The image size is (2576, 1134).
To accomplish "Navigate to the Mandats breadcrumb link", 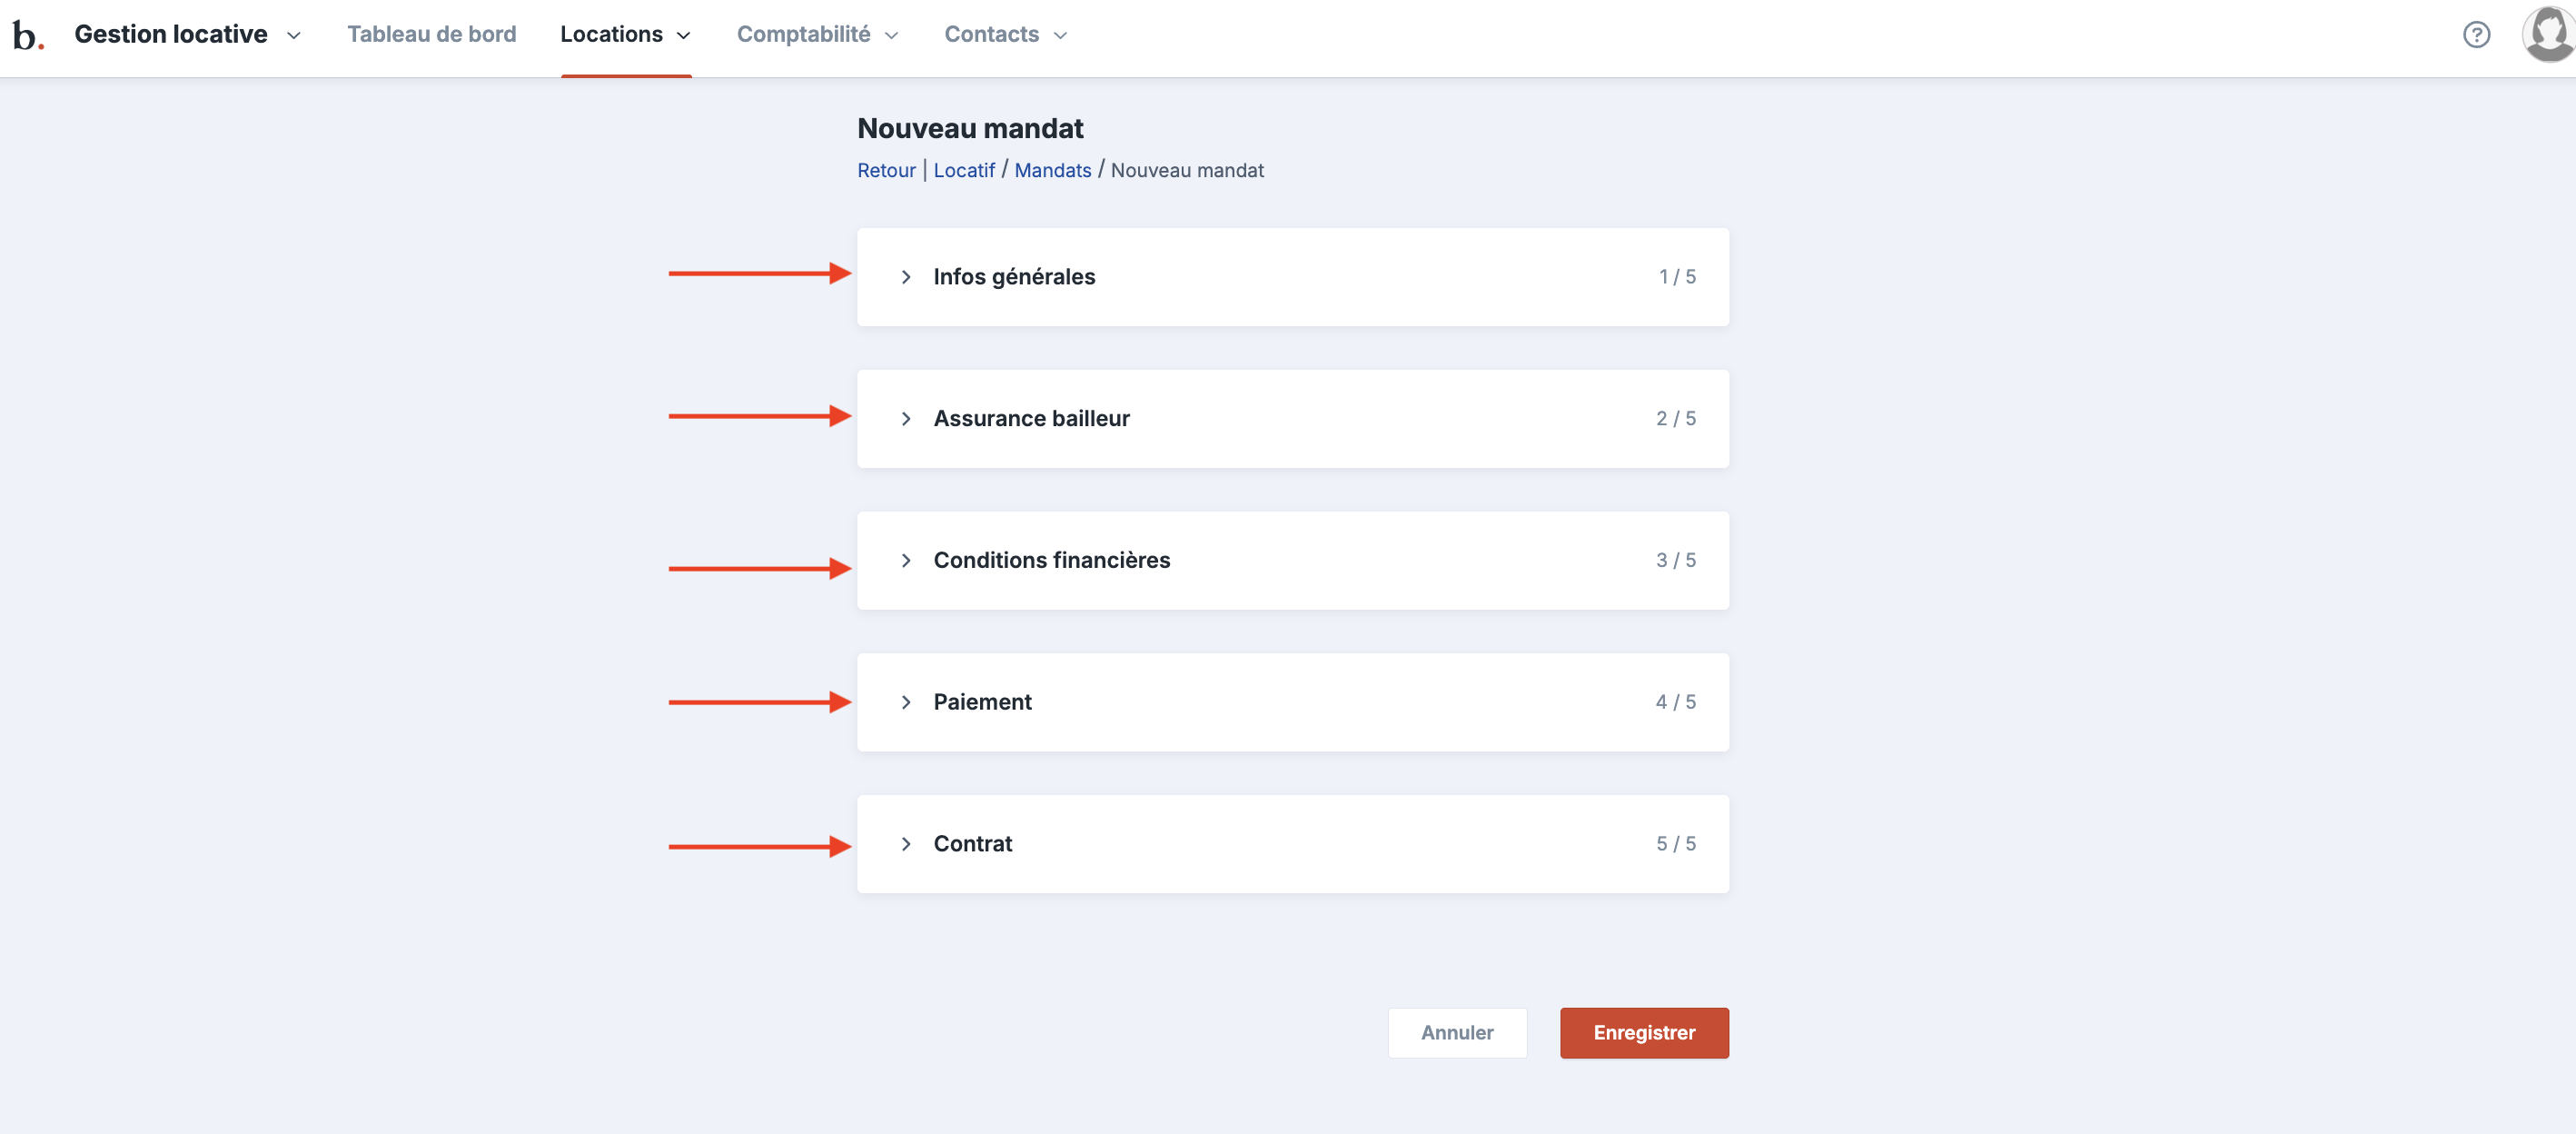I will (x=1052, y=171).
